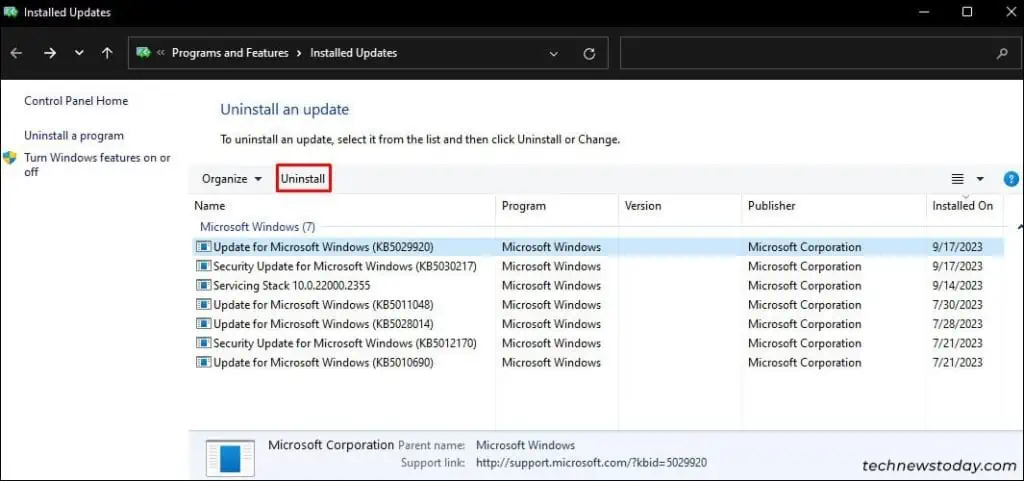Screen dimensions: 1024x481
Task: Click the 9/14/2023 installed date cell
Action: pyautogui.click(x=957, y=285)
